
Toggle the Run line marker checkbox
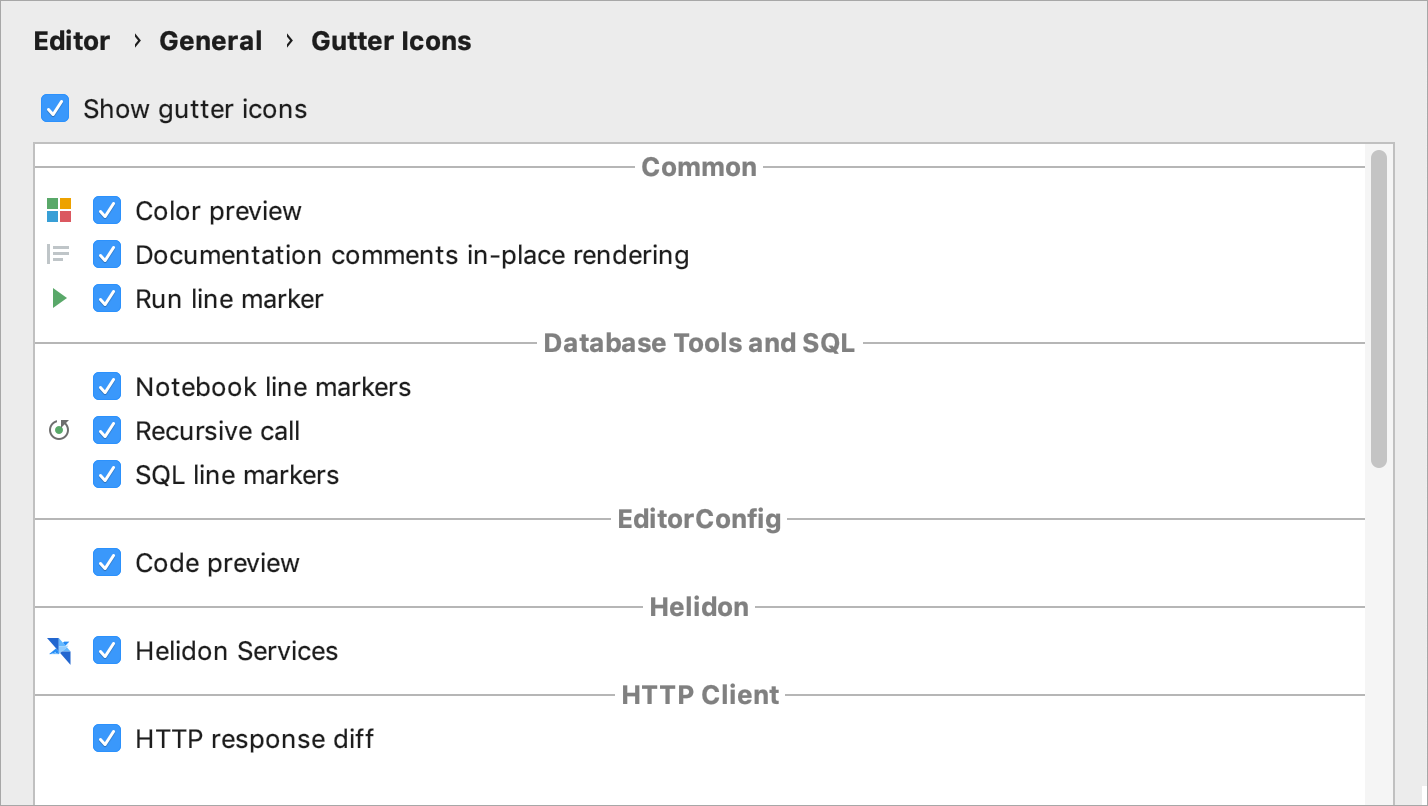[x=107, y=298]
